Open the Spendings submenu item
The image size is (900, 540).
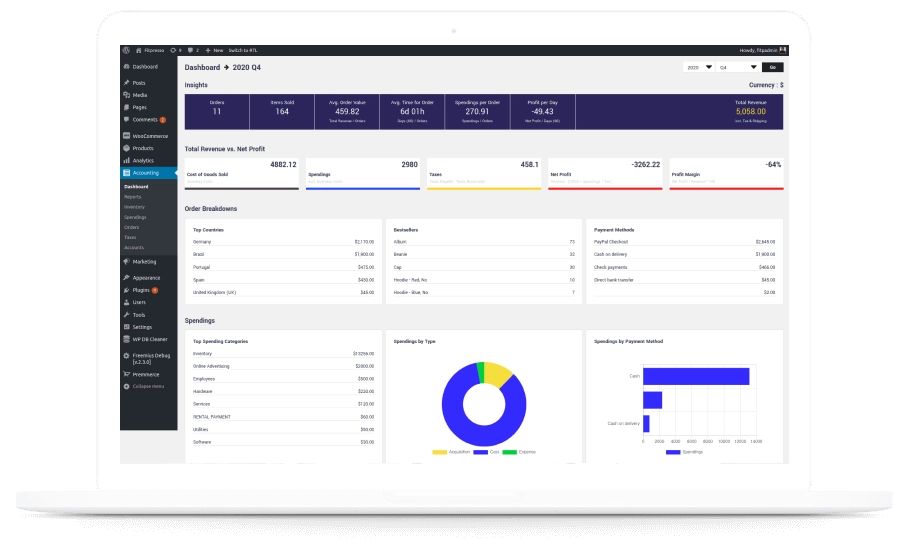pyautogui.click(x=135, y=217)
